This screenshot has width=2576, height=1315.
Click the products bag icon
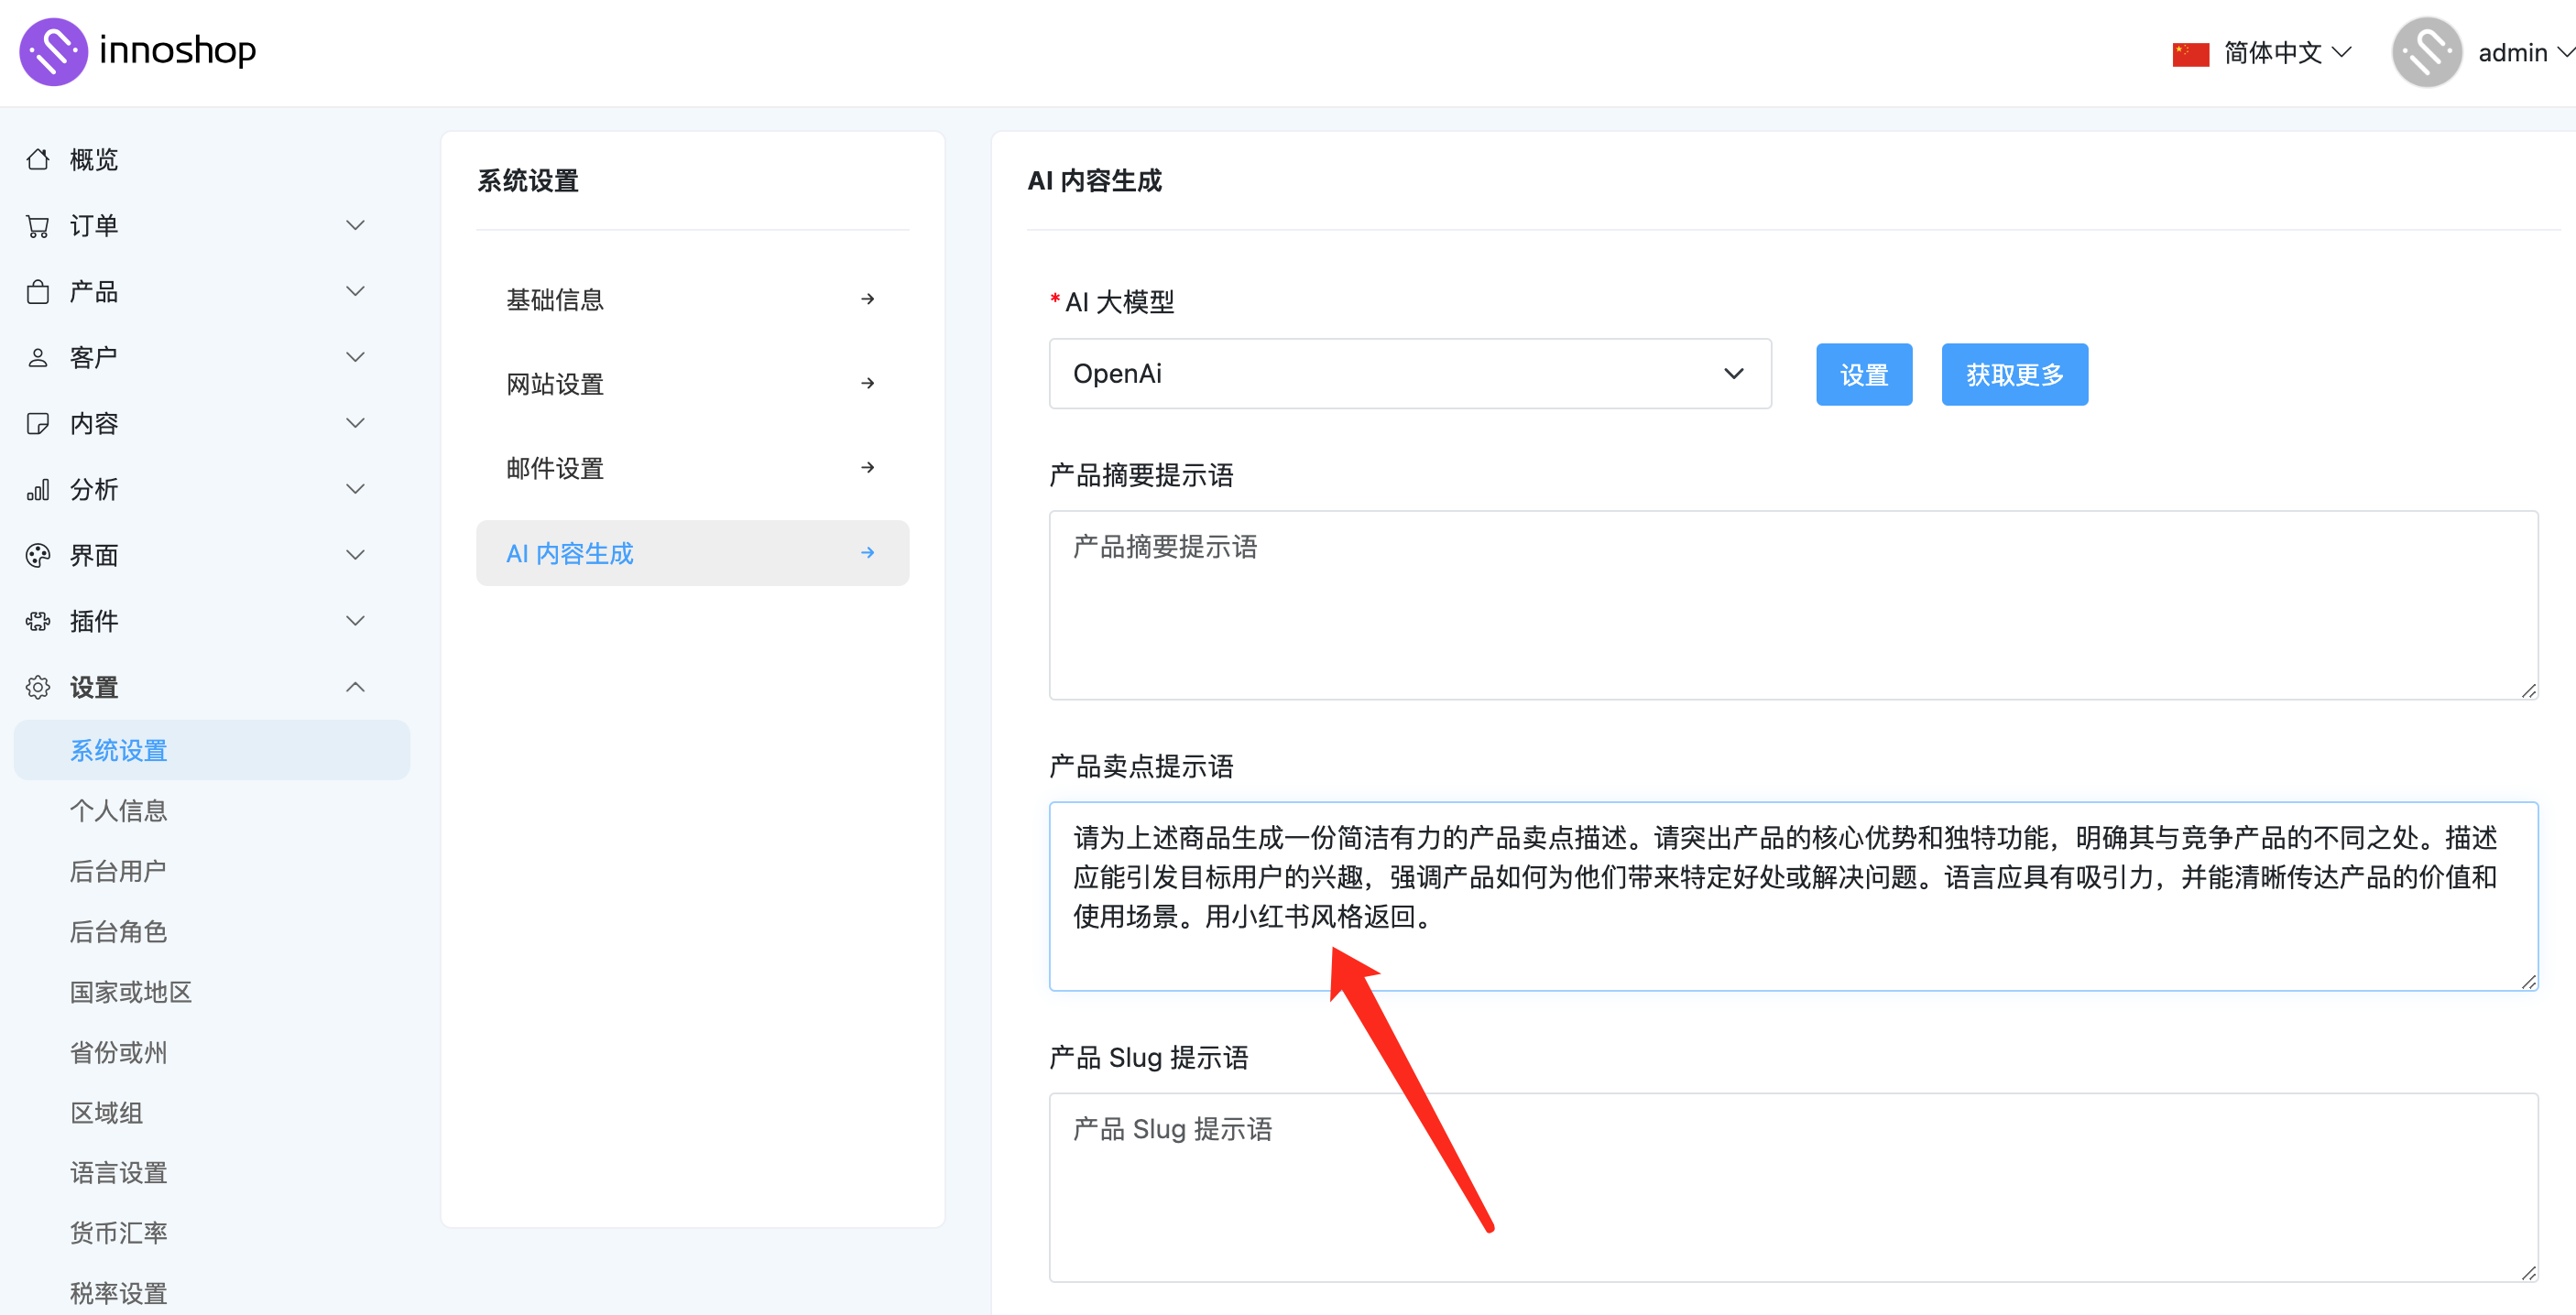coord(38,291)
